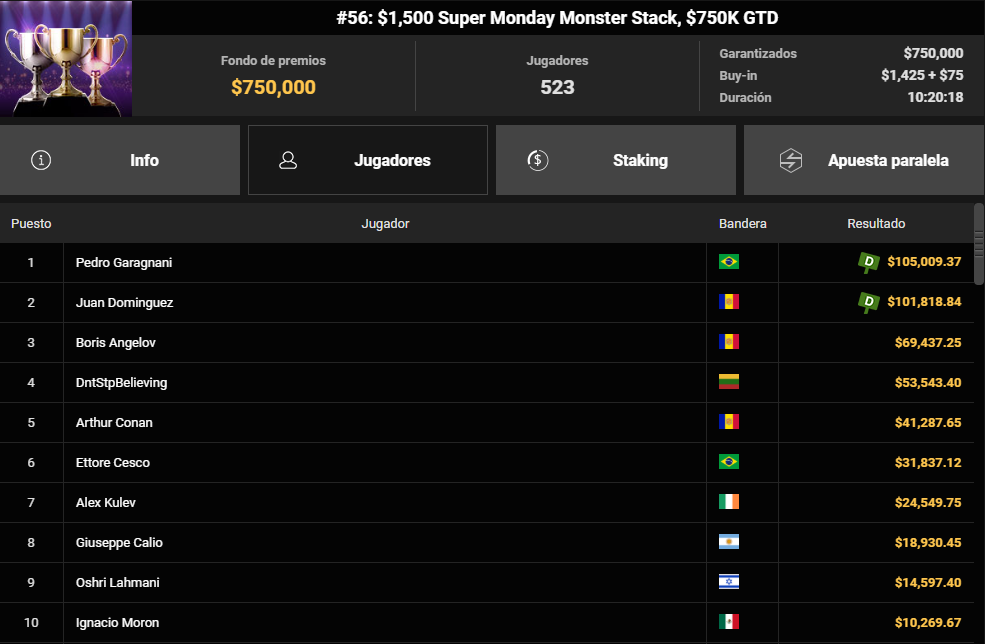Image resolution: width=985 pixels, height=644 pixels.
Task: Click Alex Kulev's Ireland flag icon
Action: [729, 502]
